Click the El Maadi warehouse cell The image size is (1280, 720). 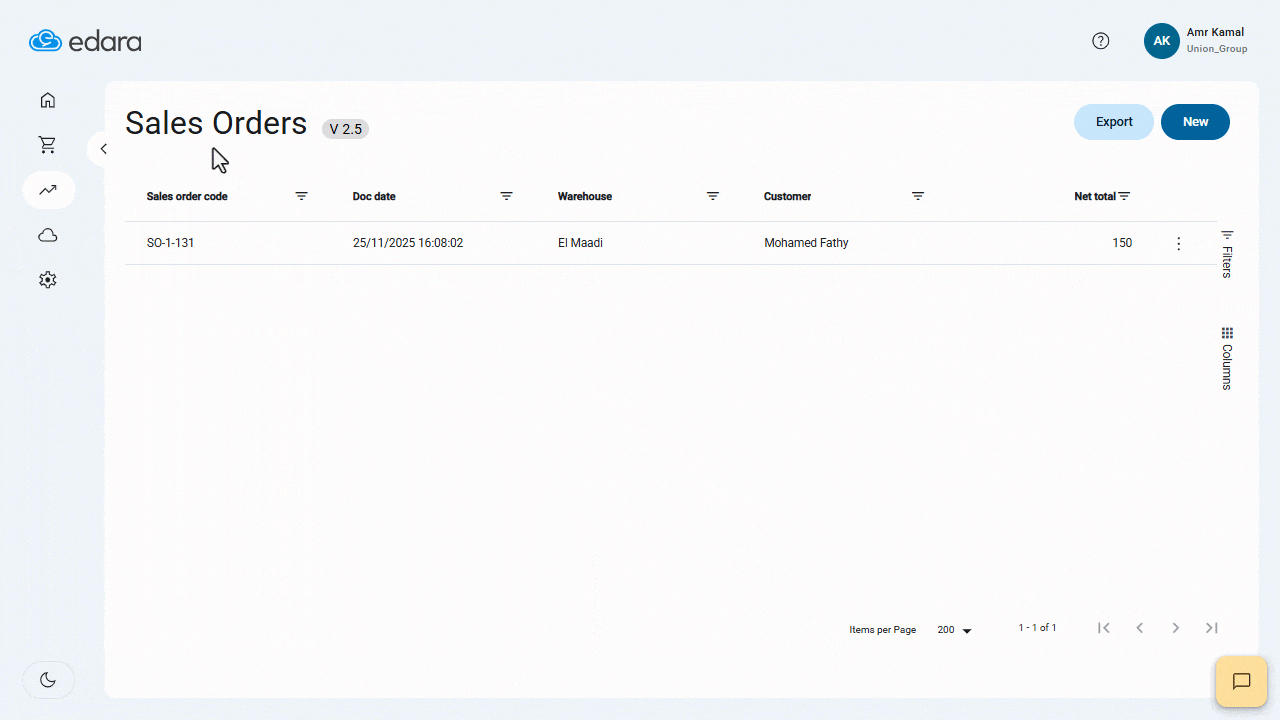point(580,243)
